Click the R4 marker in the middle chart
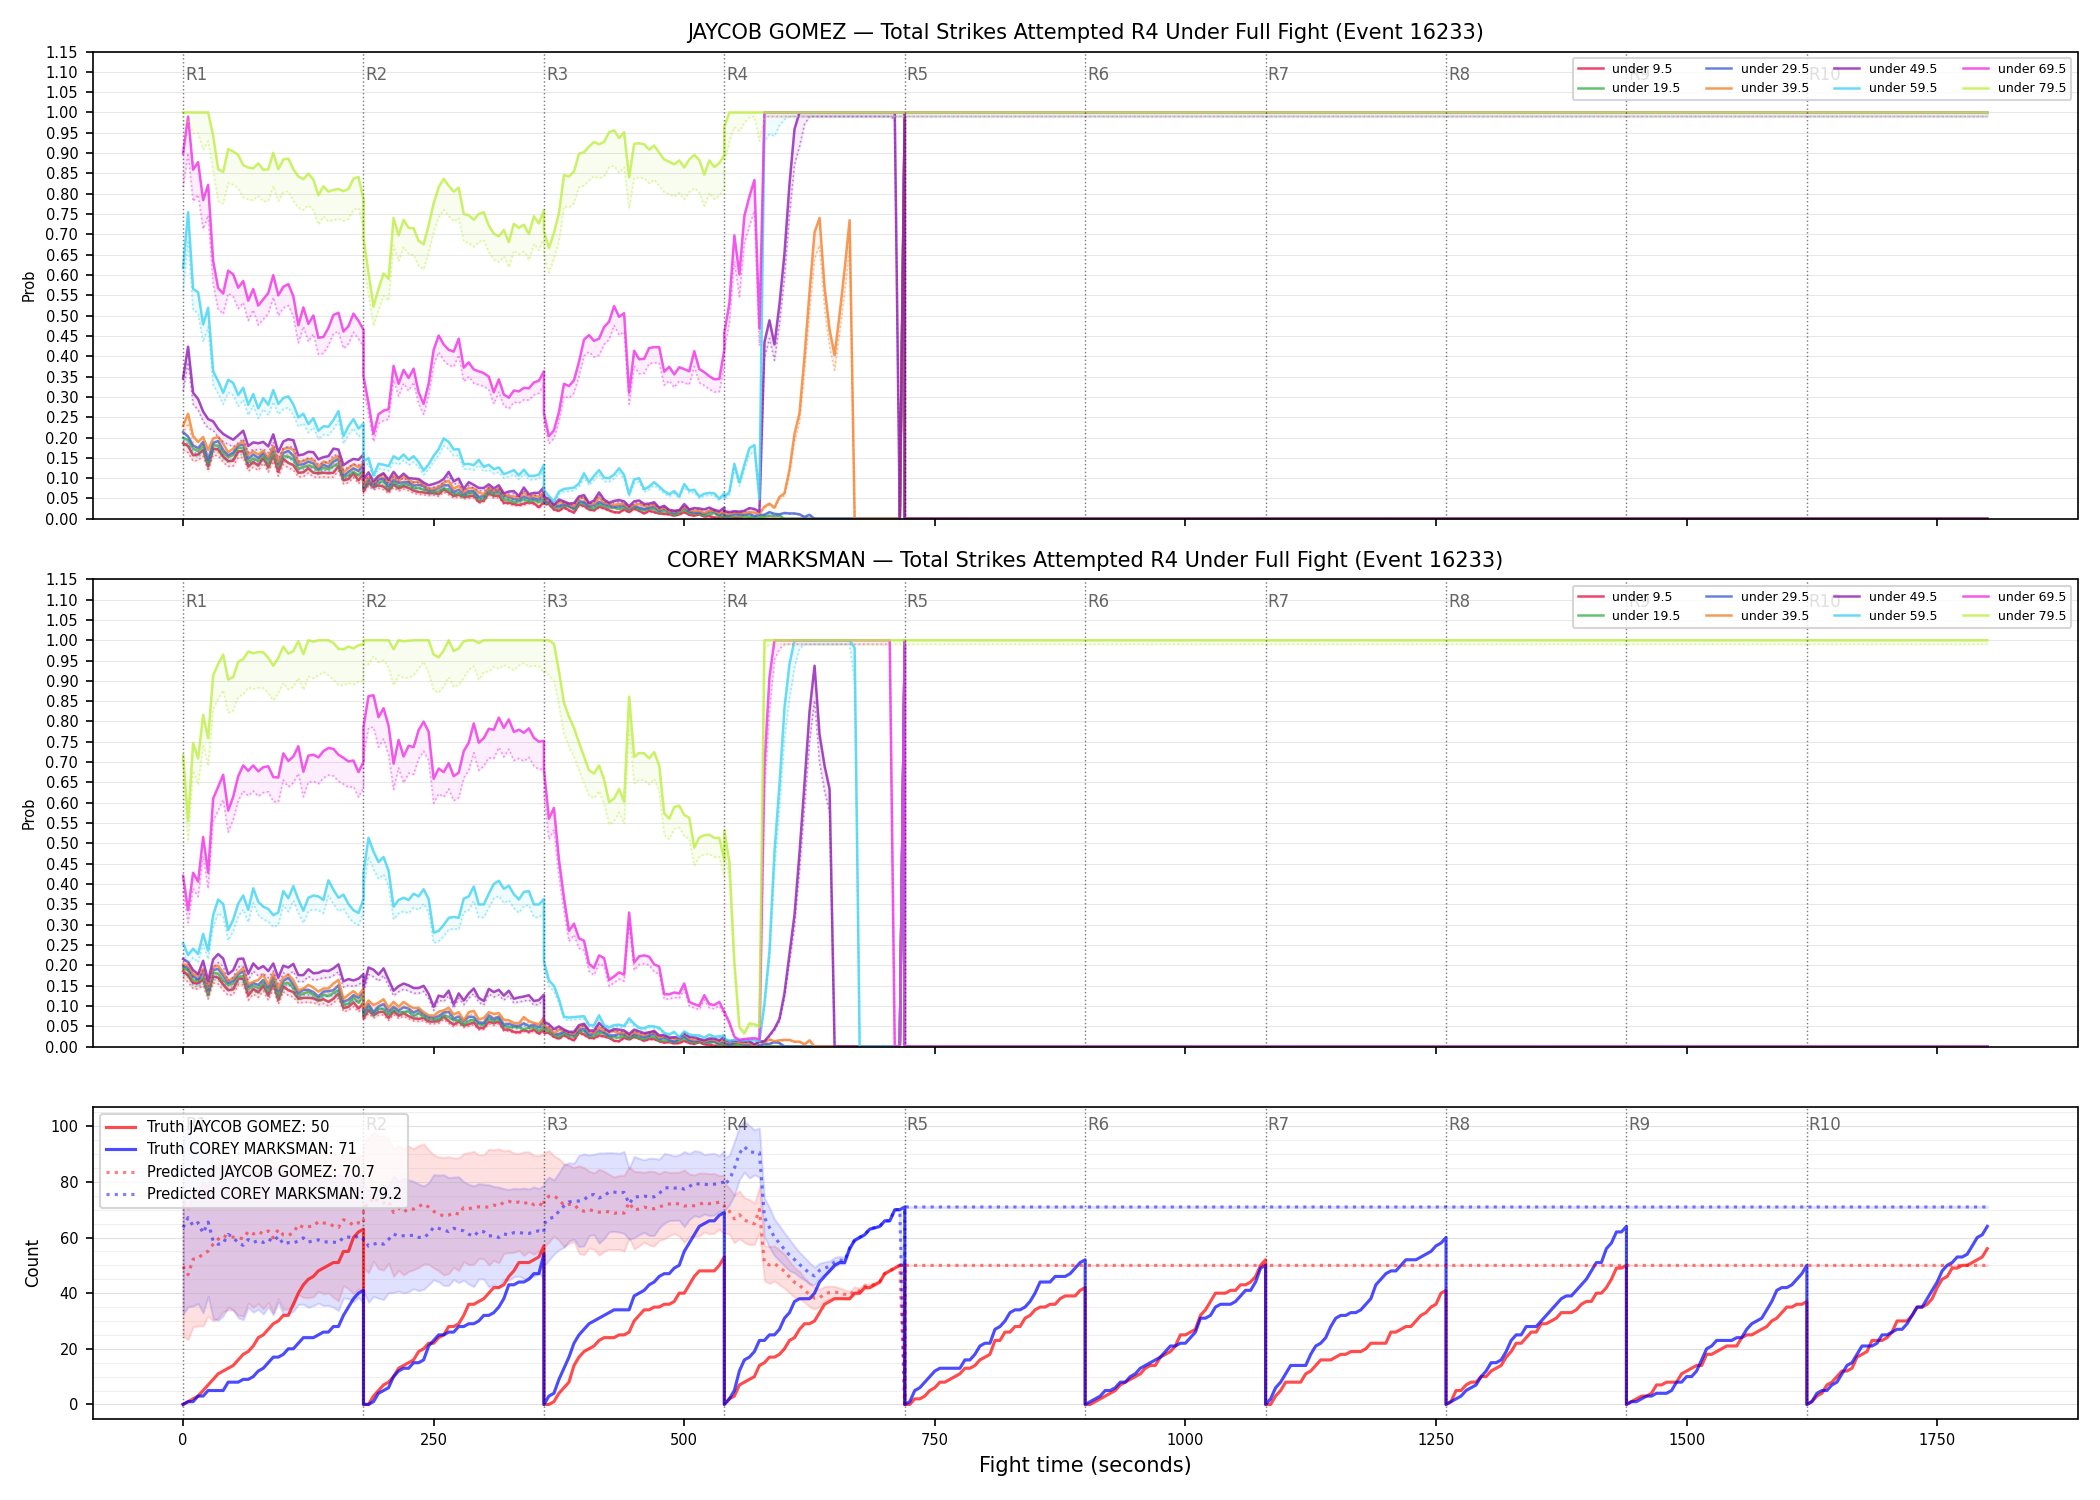Image resolution: width=2100 pixels, height=1500 pixels. [x=737, y=601]
